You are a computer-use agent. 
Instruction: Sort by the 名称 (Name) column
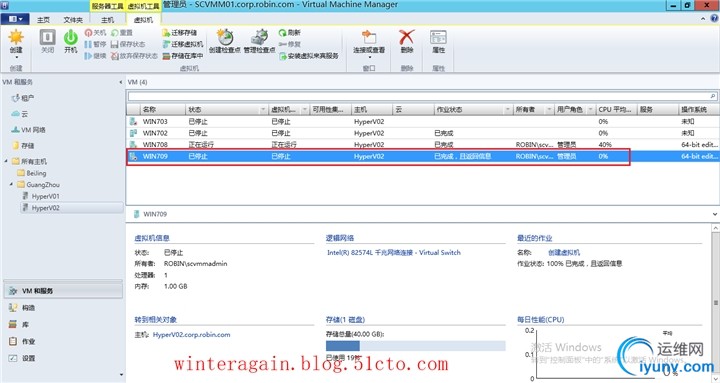pos(163,110)
